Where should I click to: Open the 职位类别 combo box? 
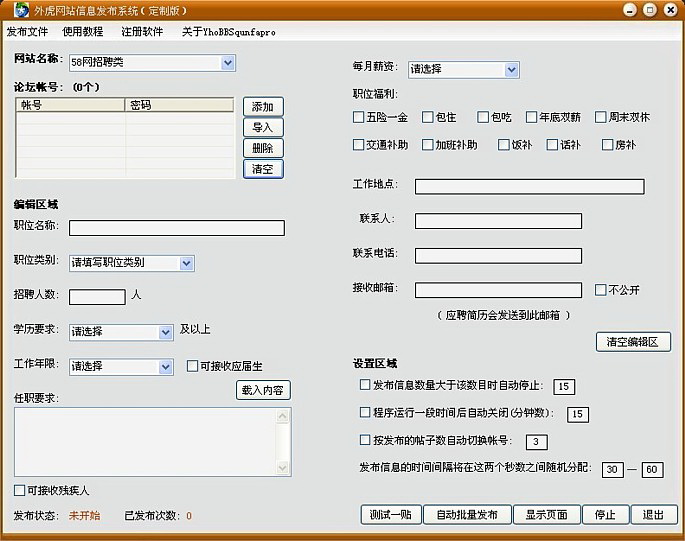coord(131,263)
